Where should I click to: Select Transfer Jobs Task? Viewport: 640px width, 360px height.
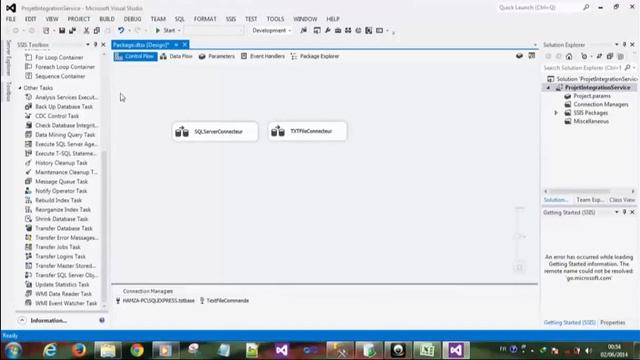click(59, 247)
